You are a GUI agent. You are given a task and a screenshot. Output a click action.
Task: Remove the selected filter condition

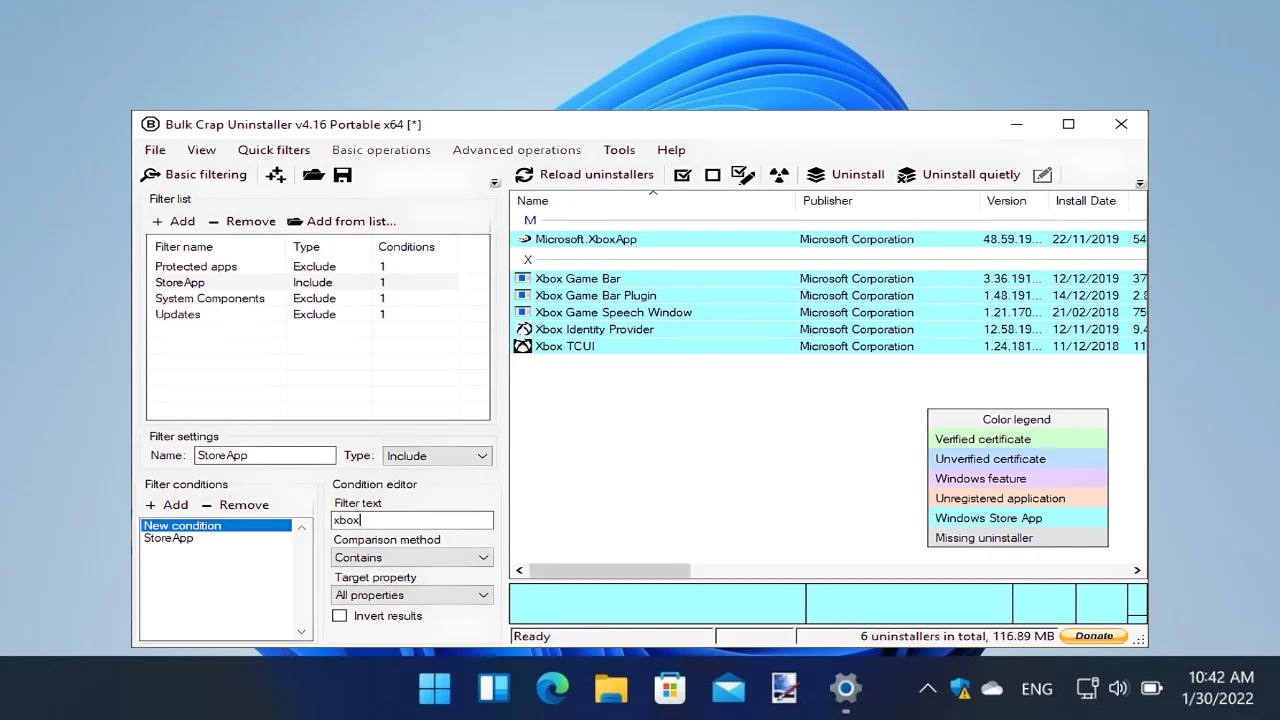[235, 505]
